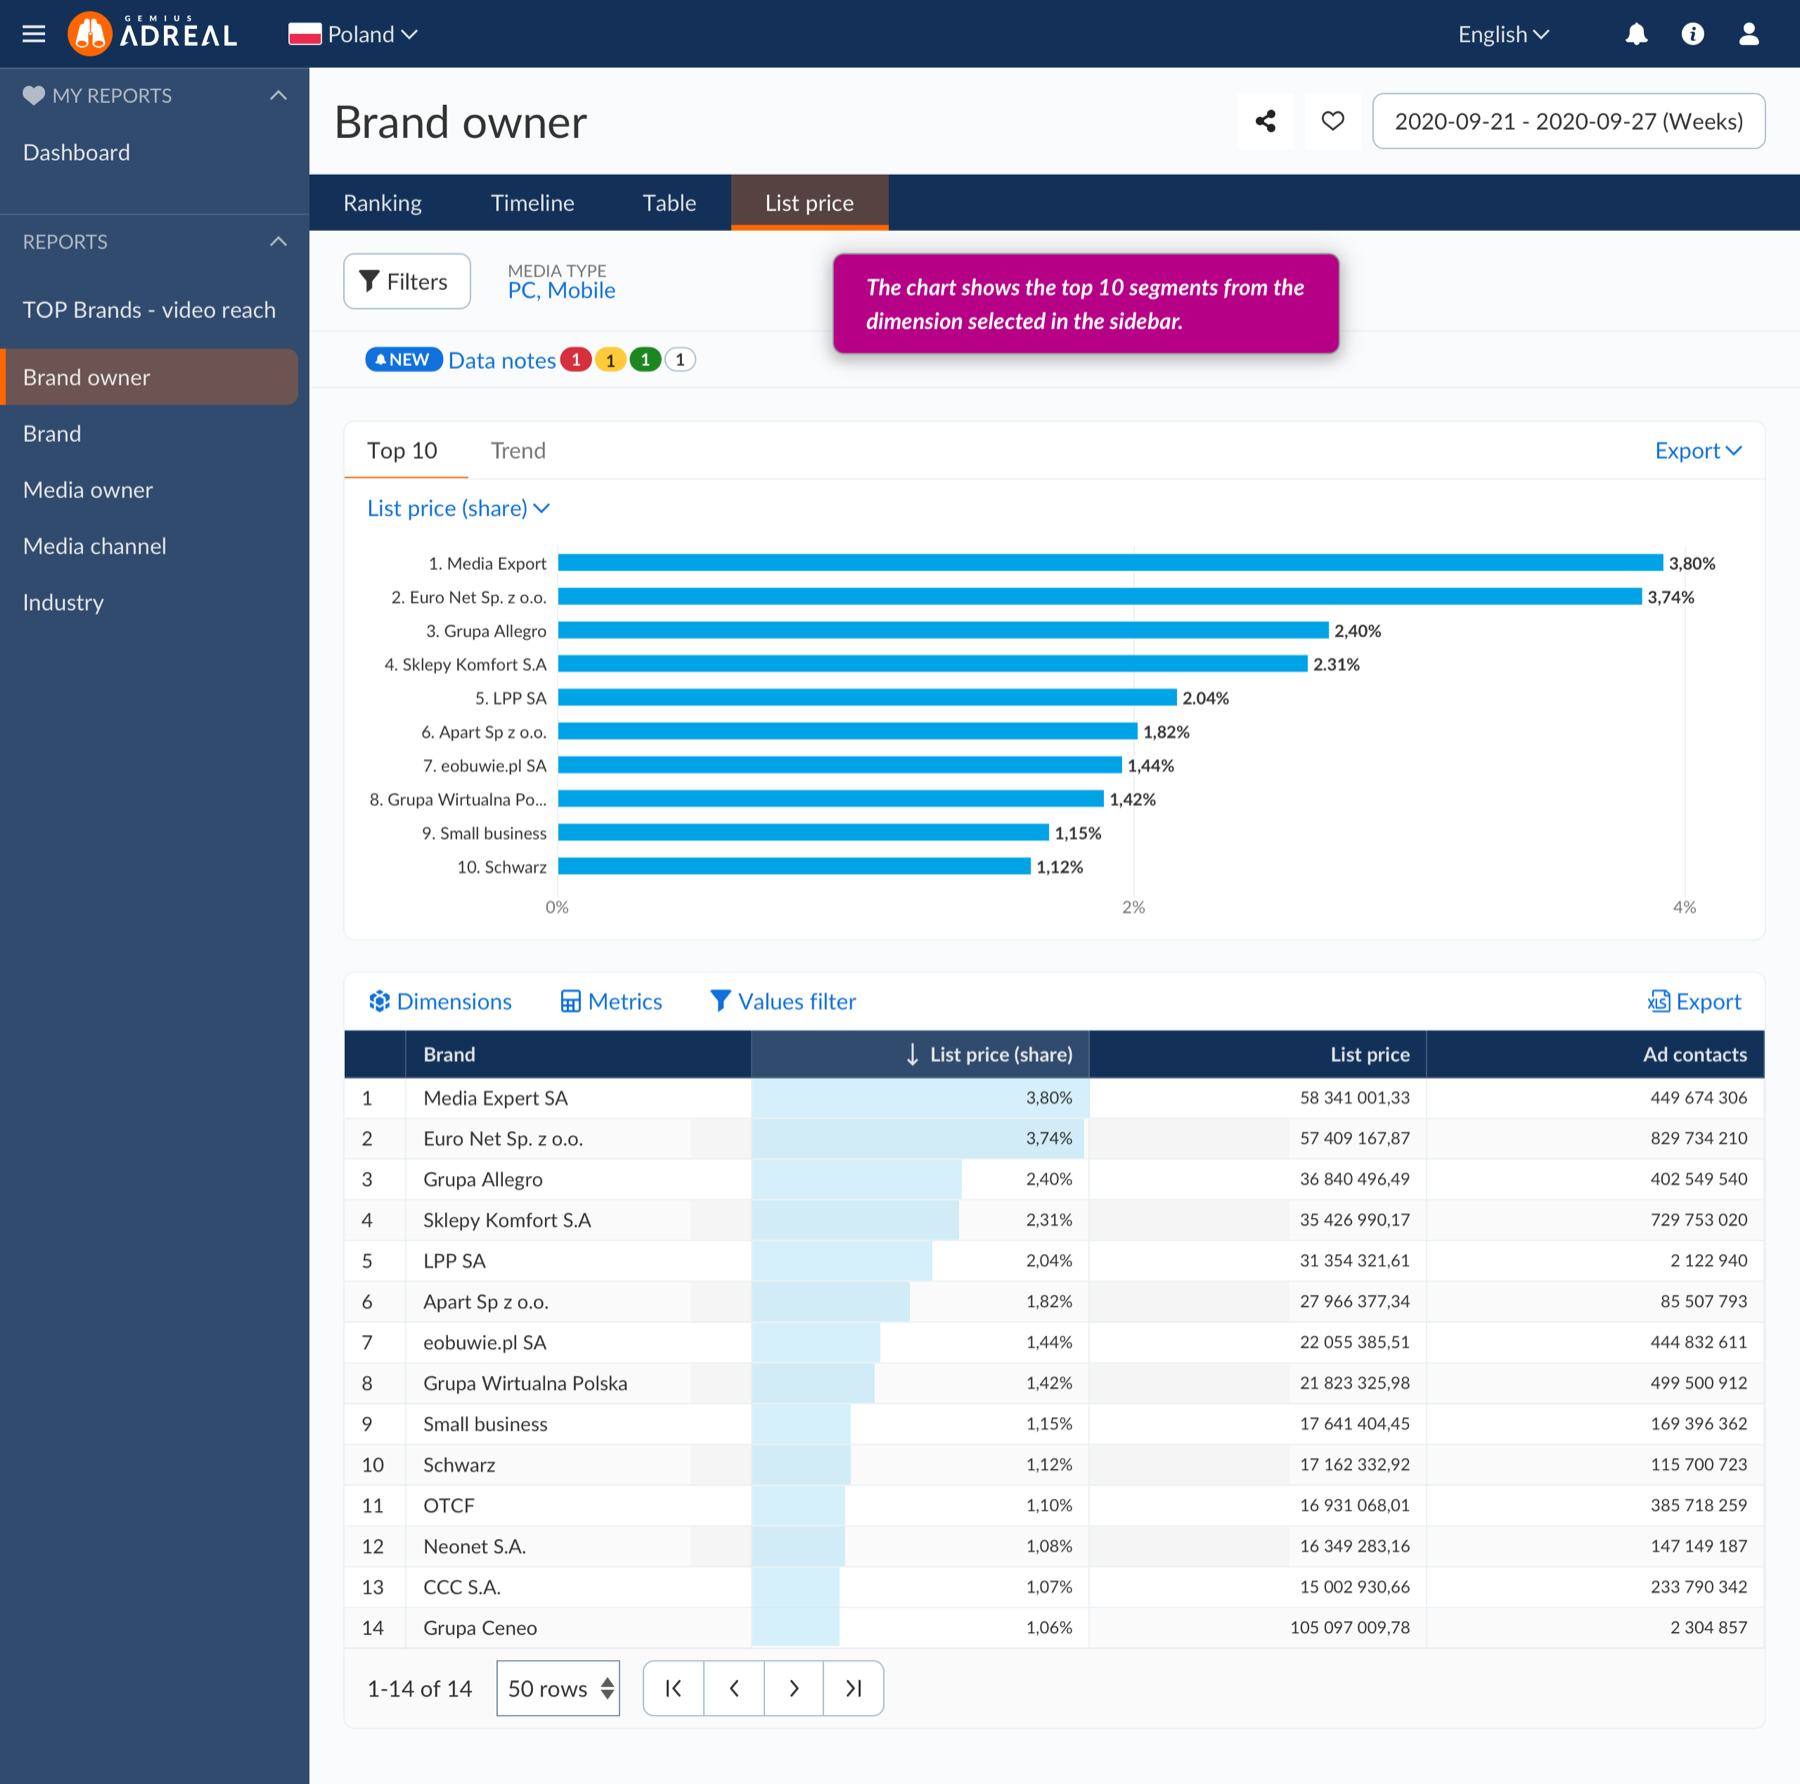Click the red data notes counter
This screenshot has width=1800, height=1784.
pyautogui.click(x=575, y=360)
